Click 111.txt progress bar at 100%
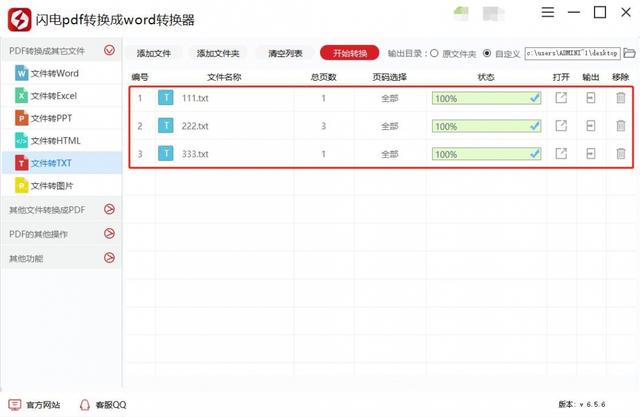Screen dimensions: 640x417 pyautogui.click(x=487, y=98)
